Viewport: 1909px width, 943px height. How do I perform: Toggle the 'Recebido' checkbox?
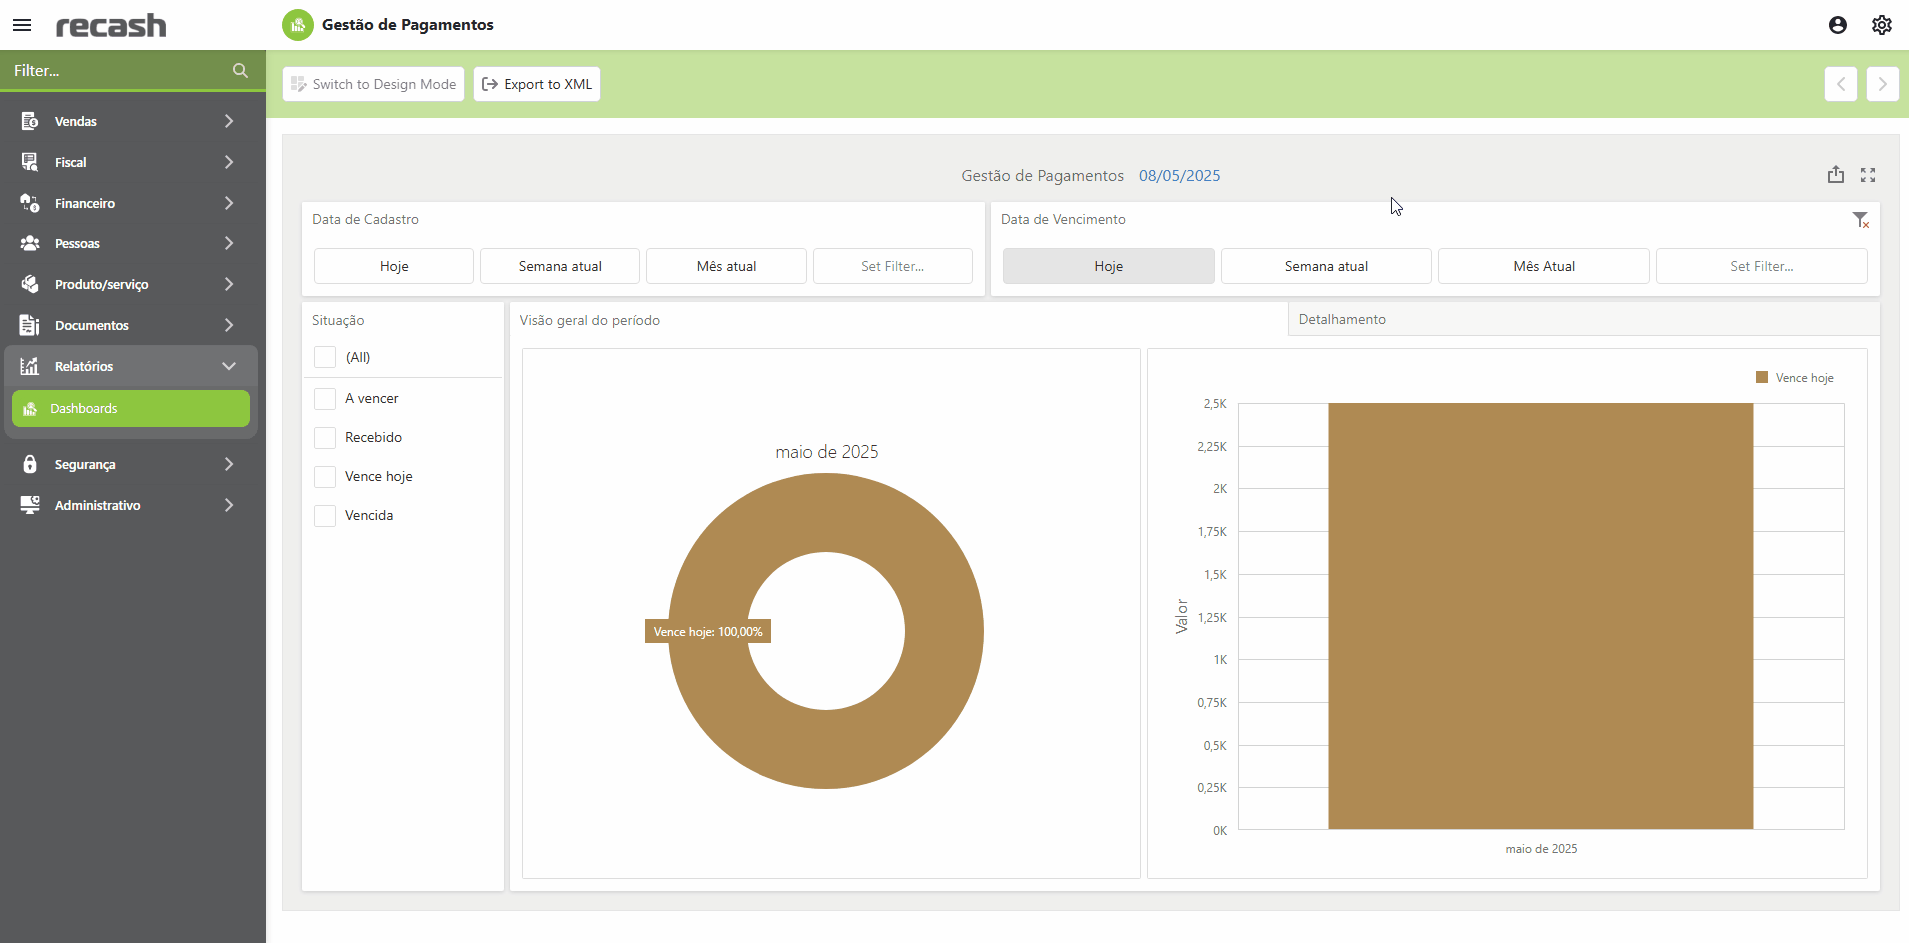point(325,438)
